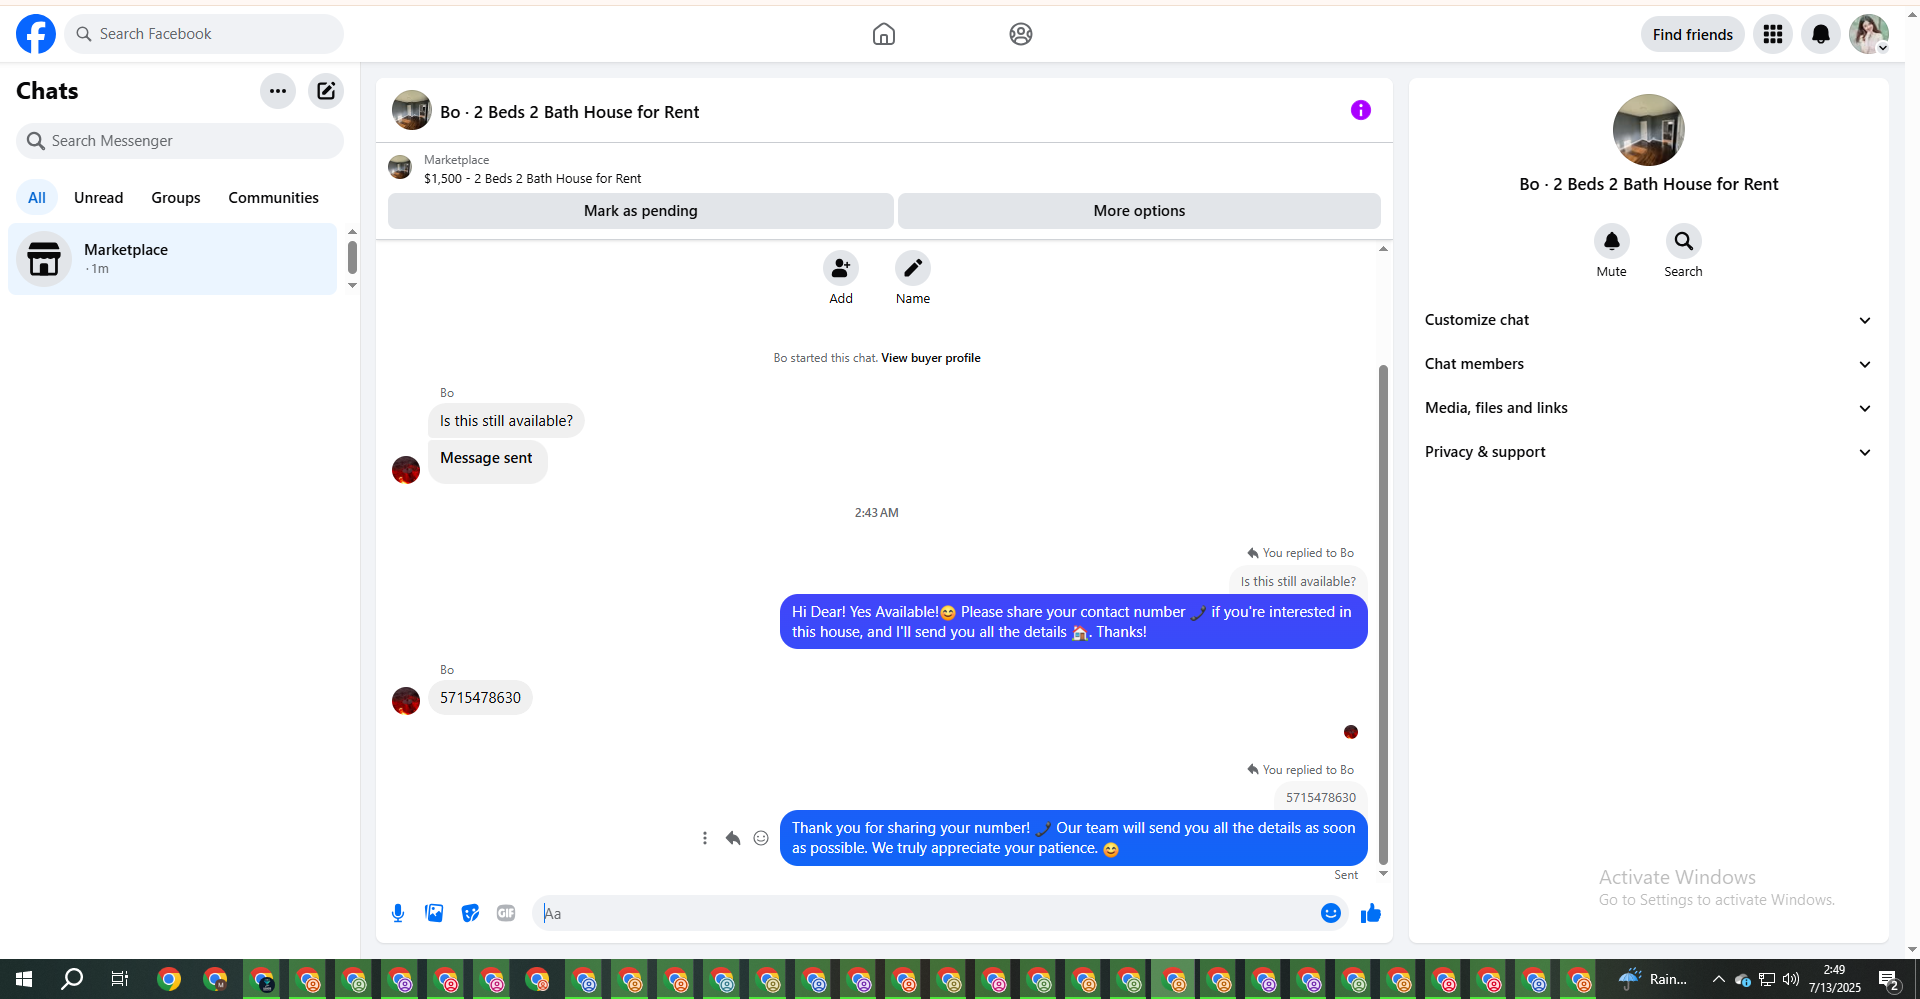Click the 'Hi Dear! Yes Available!' message
The width and height of the screenshot is (1920, 999).
(x=1073, y=622)
